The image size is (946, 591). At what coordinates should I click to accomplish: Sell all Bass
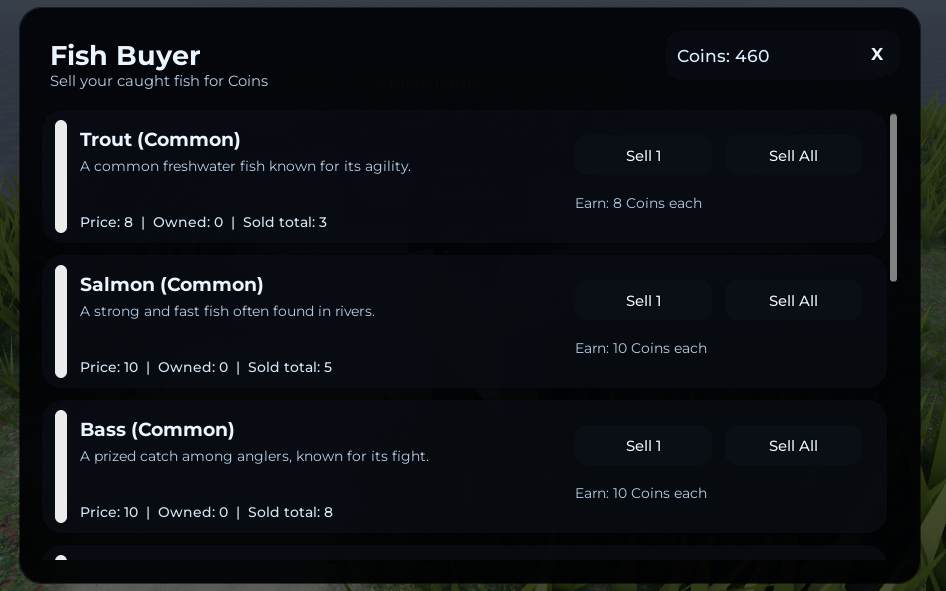(x=793, y=446)
